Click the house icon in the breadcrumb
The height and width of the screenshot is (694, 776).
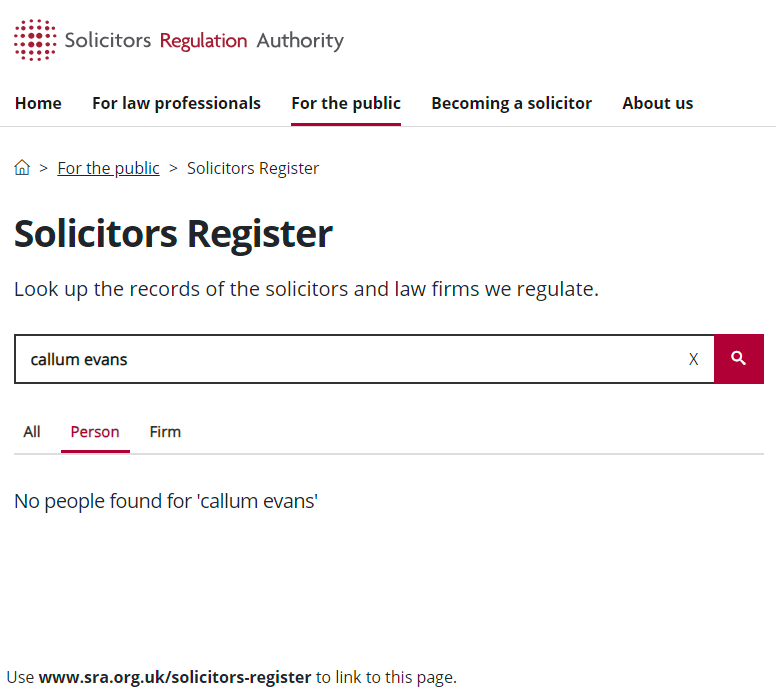(22, 167)
